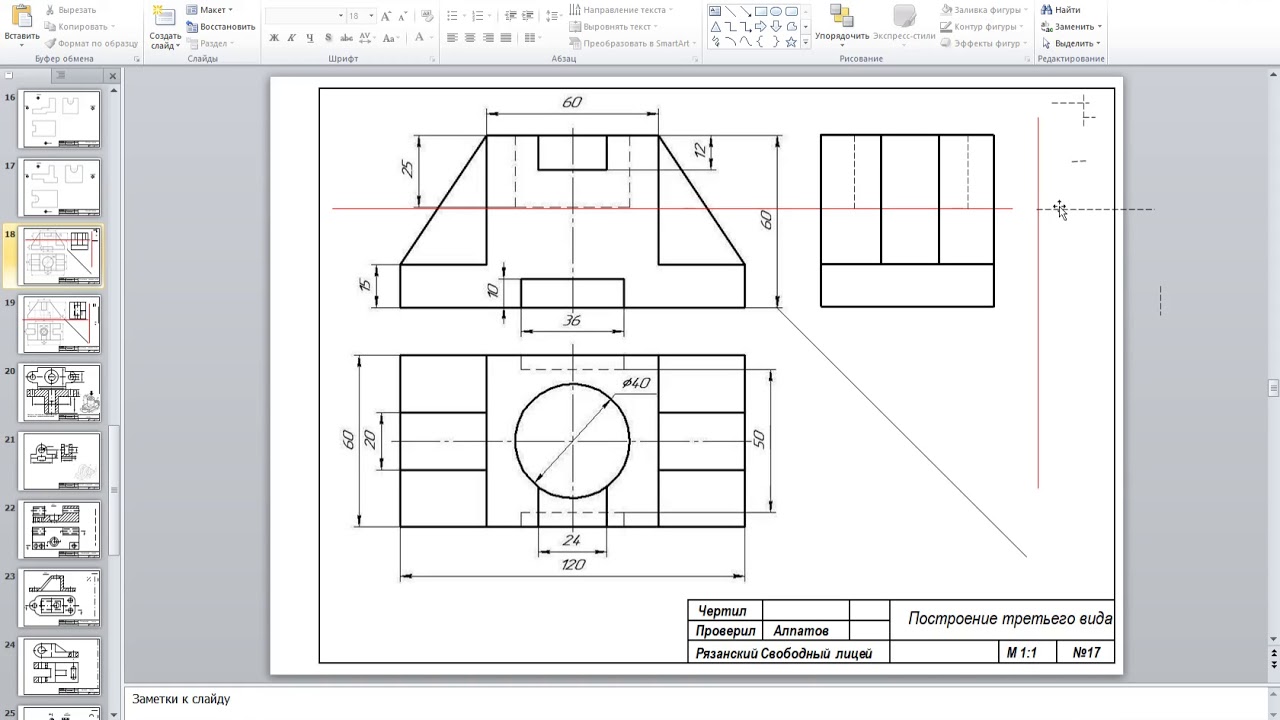1280x720 pixels.
Task: Select slide 16 thumbnail
Action: 60,120
